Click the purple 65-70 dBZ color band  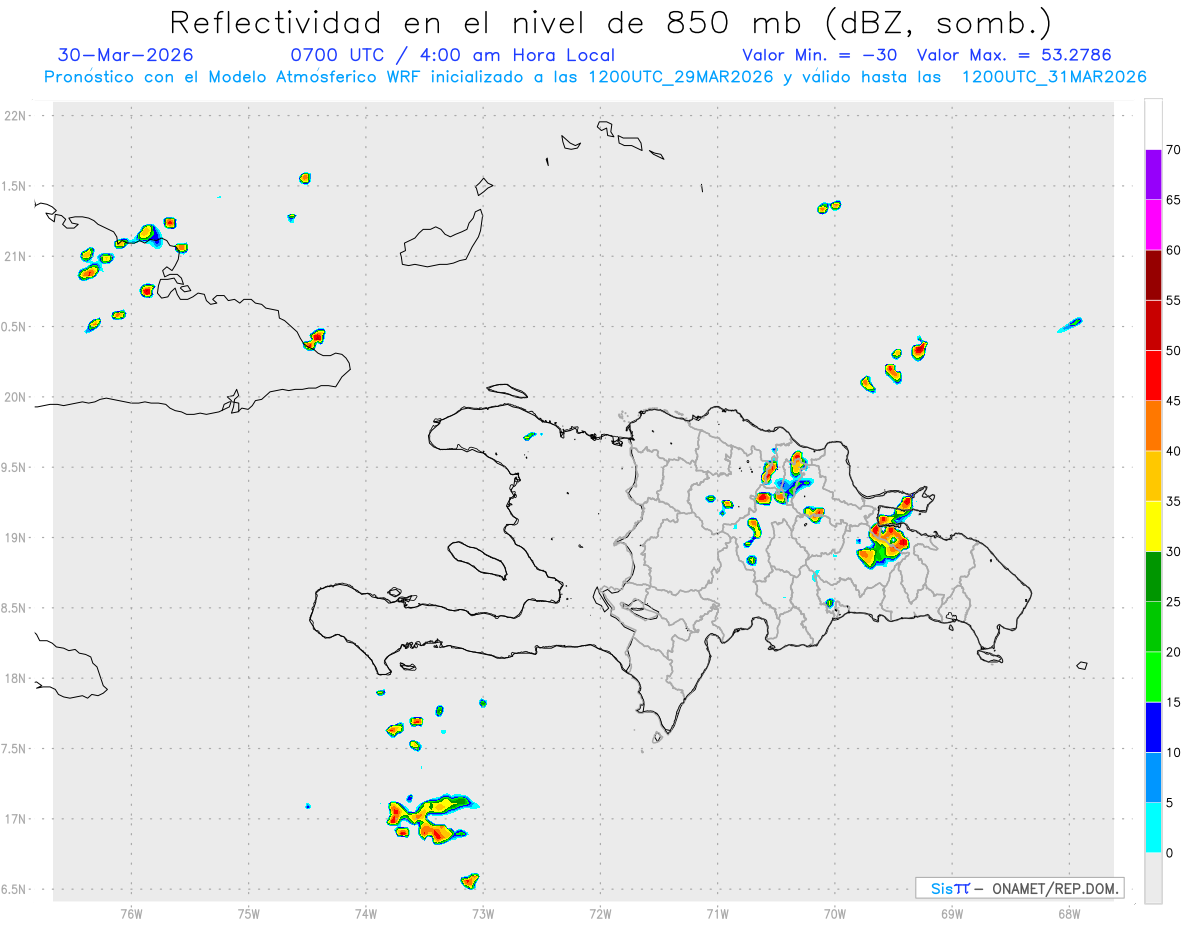pos(1153,175)
